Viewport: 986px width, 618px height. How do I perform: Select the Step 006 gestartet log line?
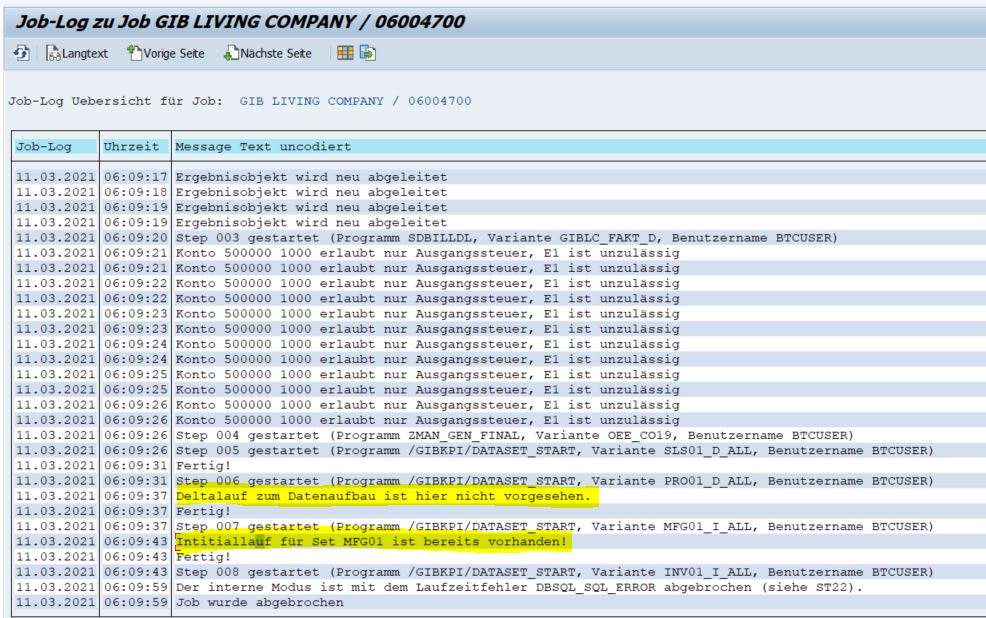point(553,481)
